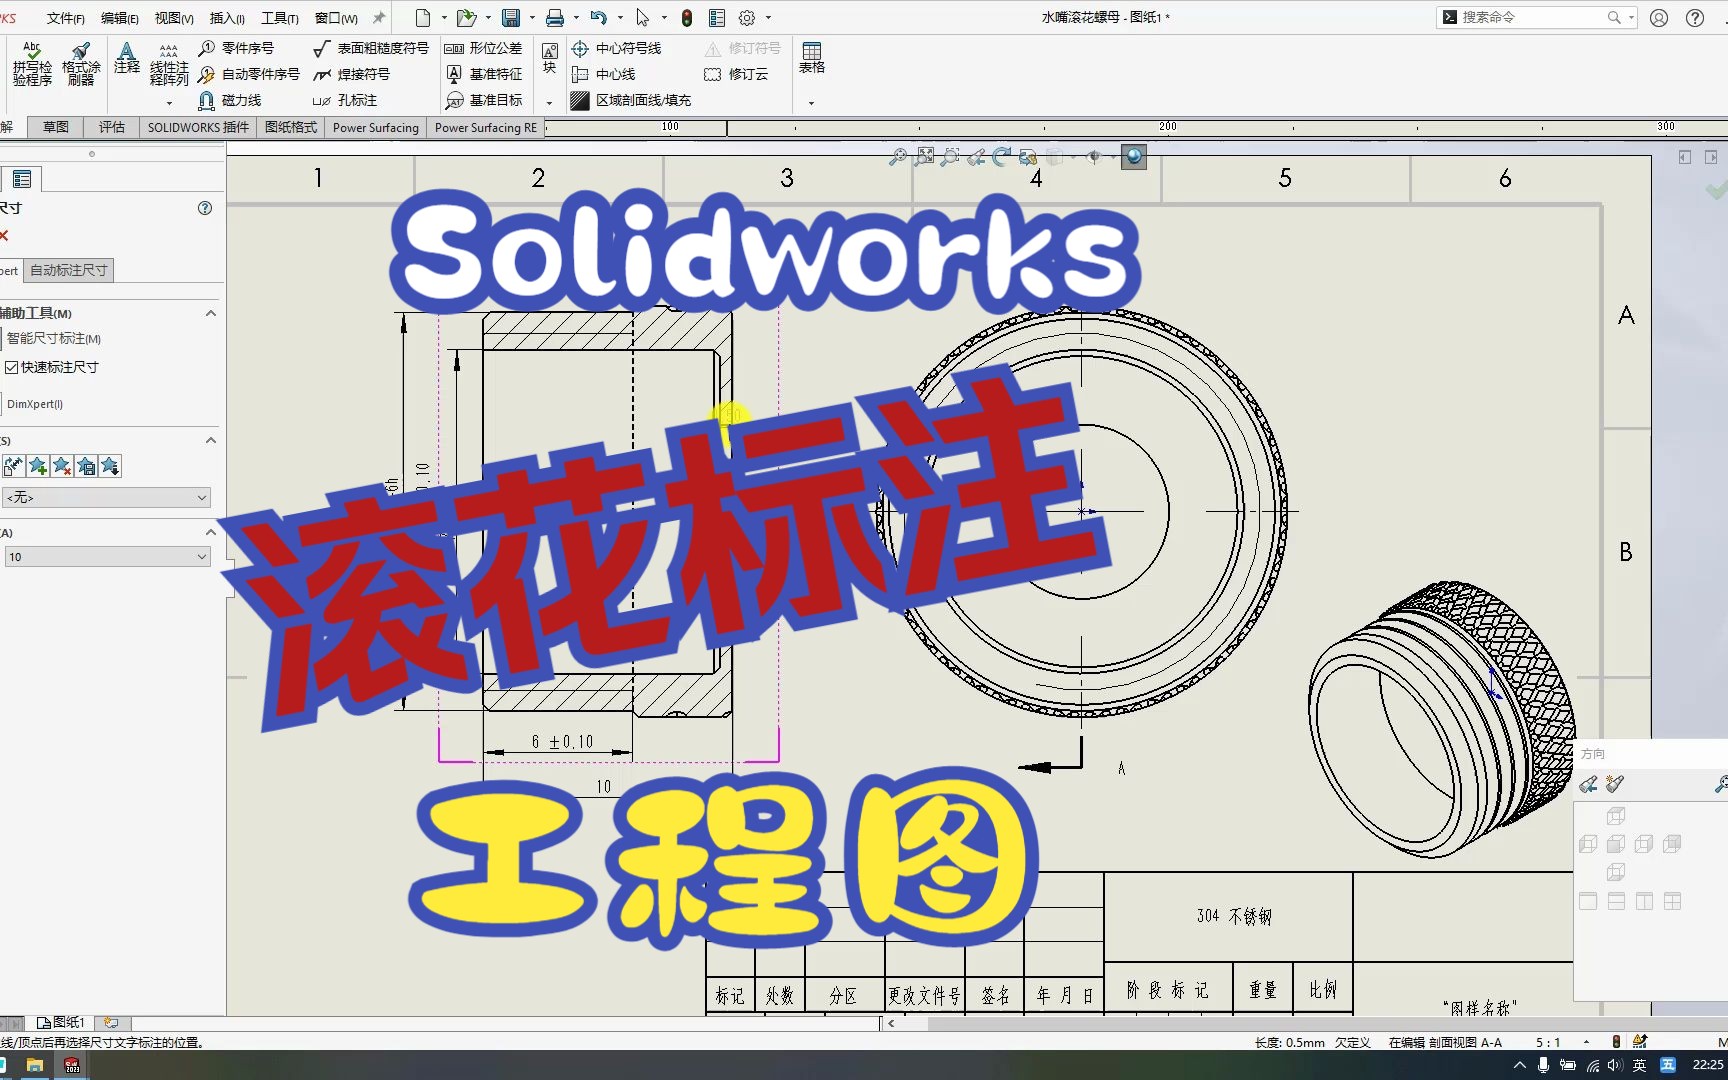Click the Open file icon

466,18
